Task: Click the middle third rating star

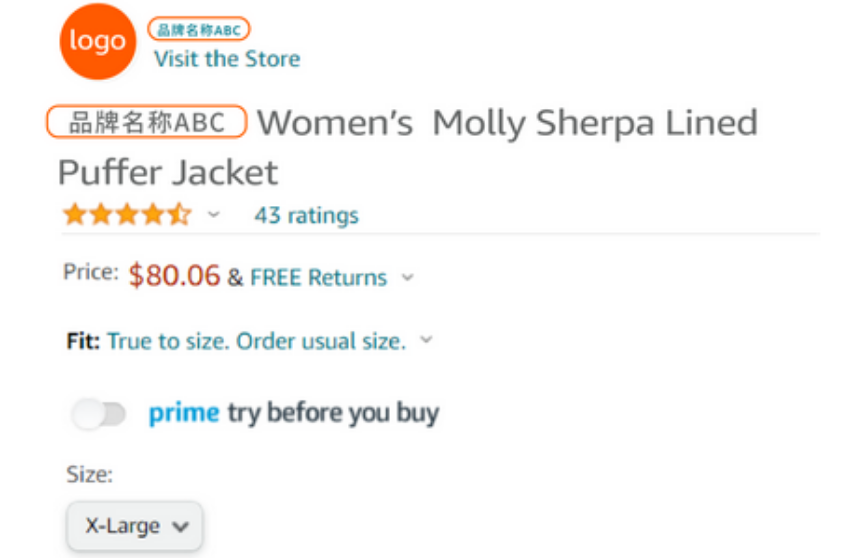Action: coord(126,215)
